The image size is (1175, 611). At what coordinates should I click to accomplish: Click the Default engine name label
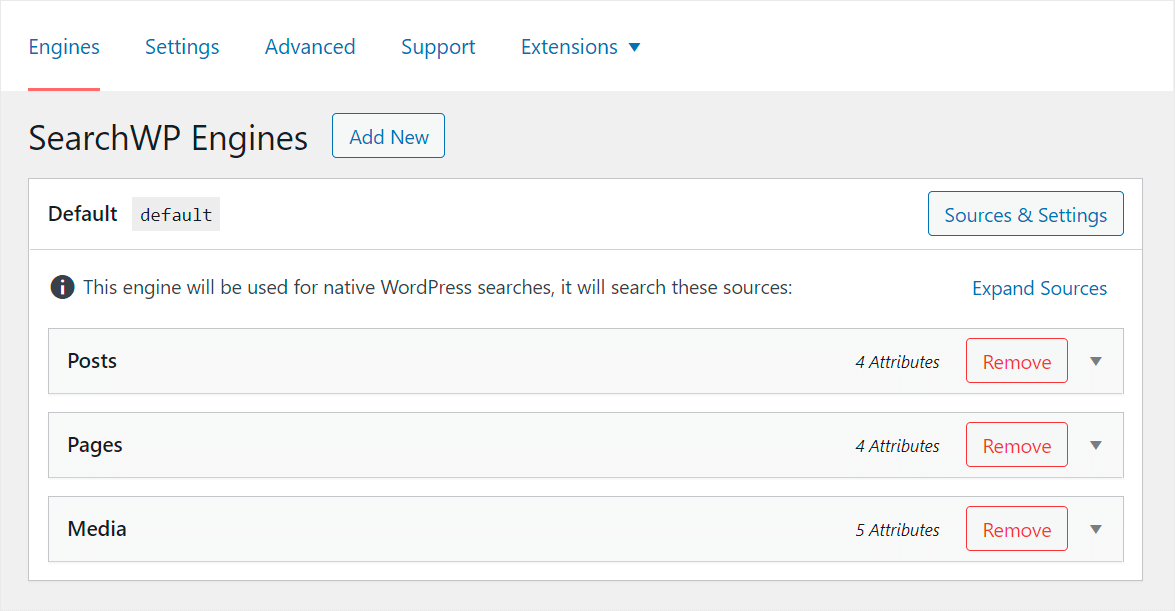(x=82, y=214)
